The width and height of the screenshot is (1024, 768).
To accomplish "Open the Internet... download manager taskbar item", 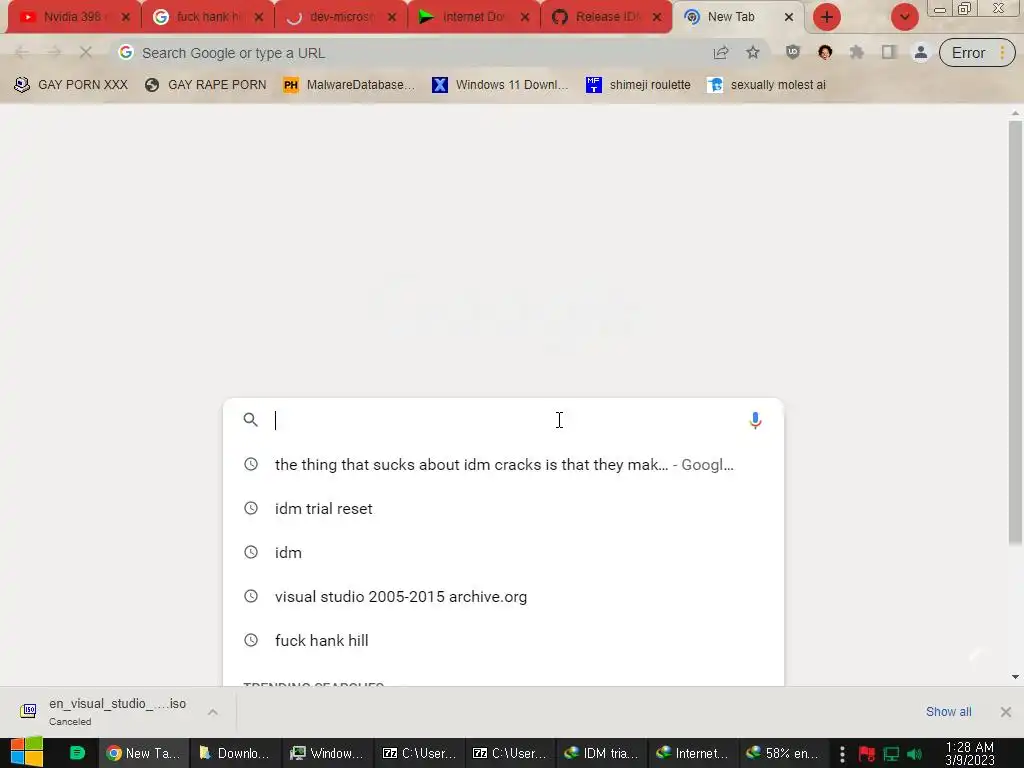I will 692,753.
